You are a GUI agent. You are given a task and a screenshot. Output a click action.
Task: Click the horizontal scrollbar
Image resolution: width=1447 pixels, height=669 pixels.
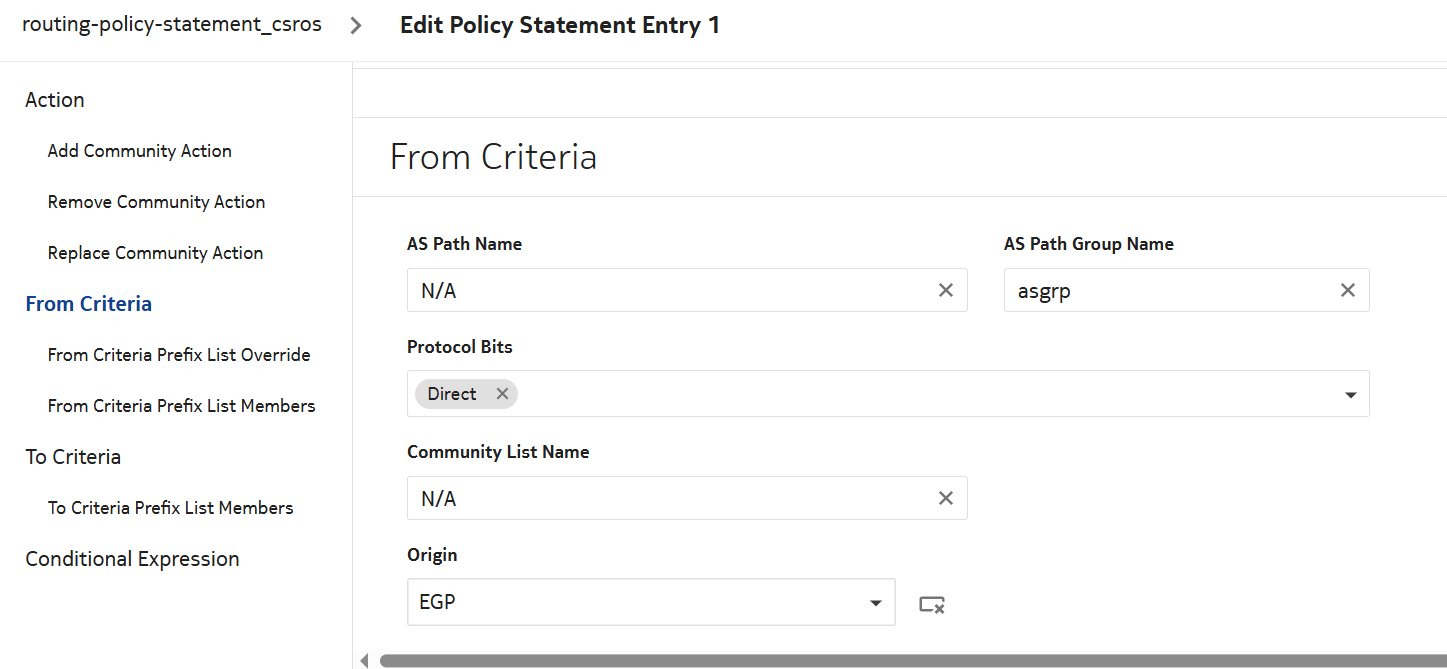tap(900, 661)
